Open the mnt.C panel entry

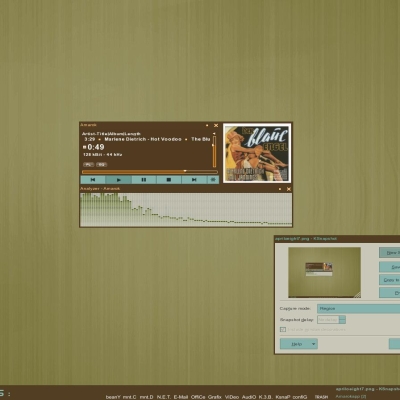point(129,397)
